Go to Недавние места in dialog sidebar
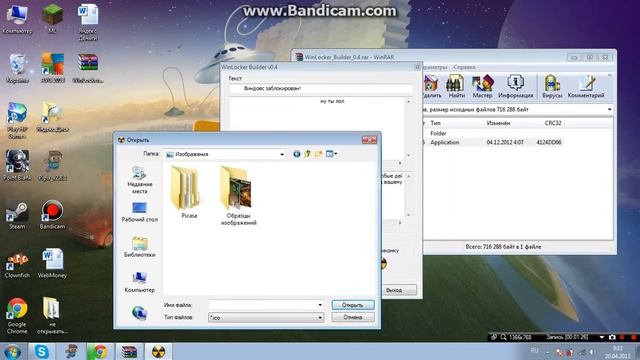The height and width of the screenshot is (360, 640). click(x=139, y=180)
